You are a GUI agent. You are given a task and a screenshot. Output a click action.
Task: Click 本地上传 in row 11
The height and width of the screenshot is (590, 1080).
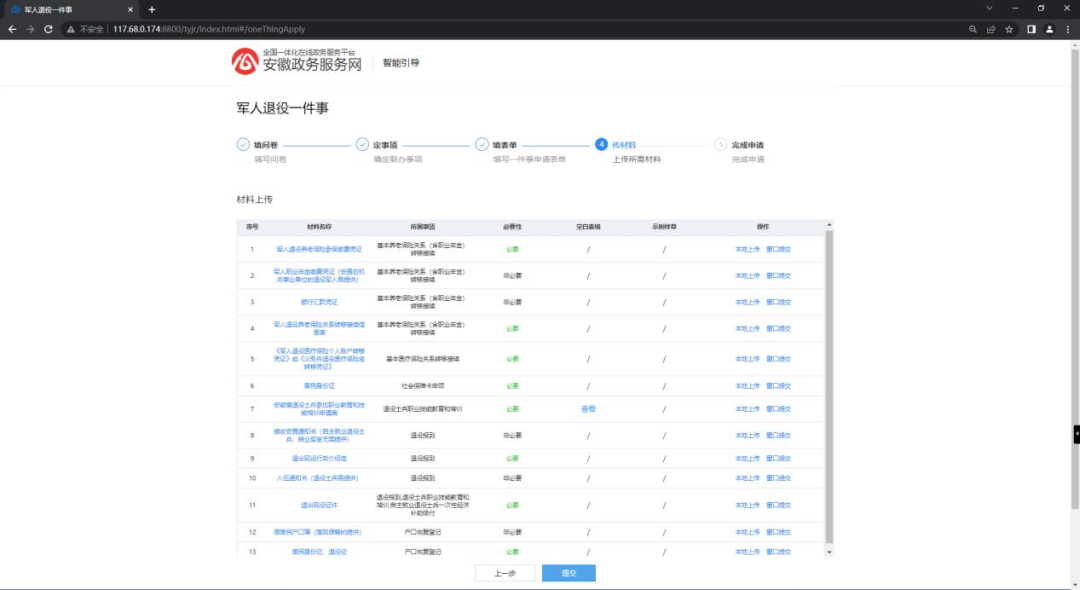pos(747,505)
